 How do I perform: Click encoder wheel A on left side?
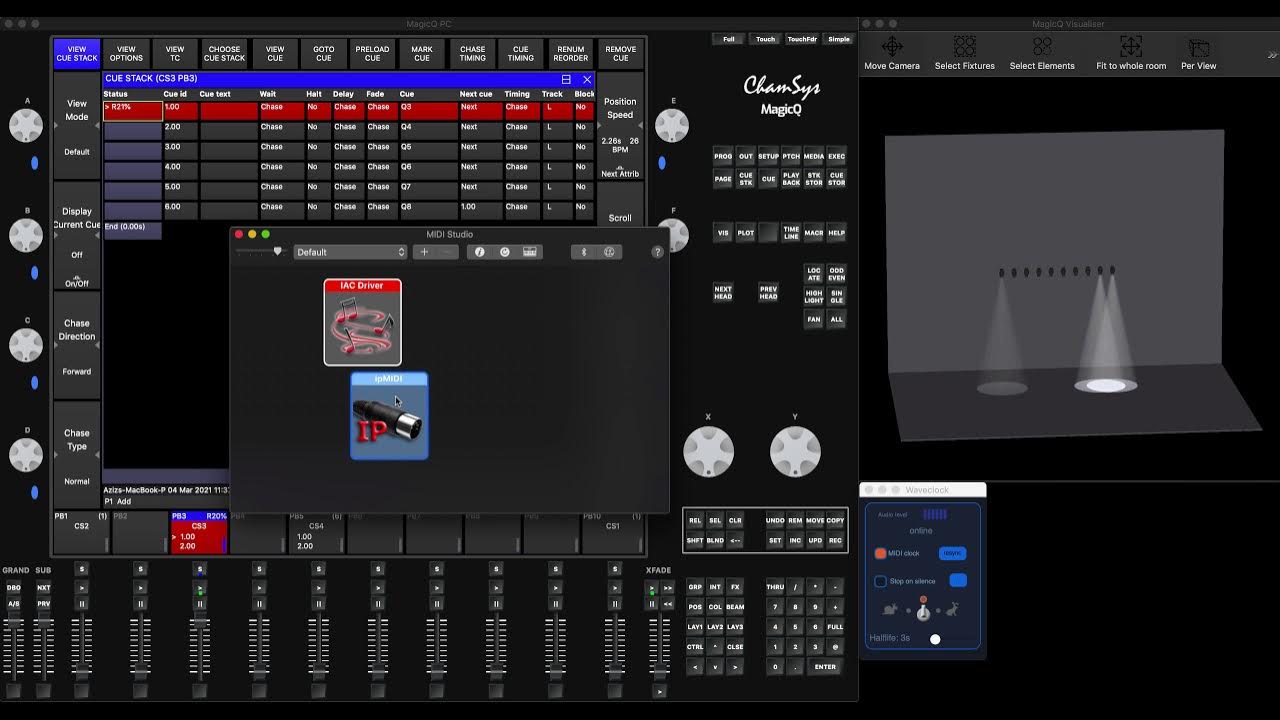pyautogui.click(x=26, y=125)
